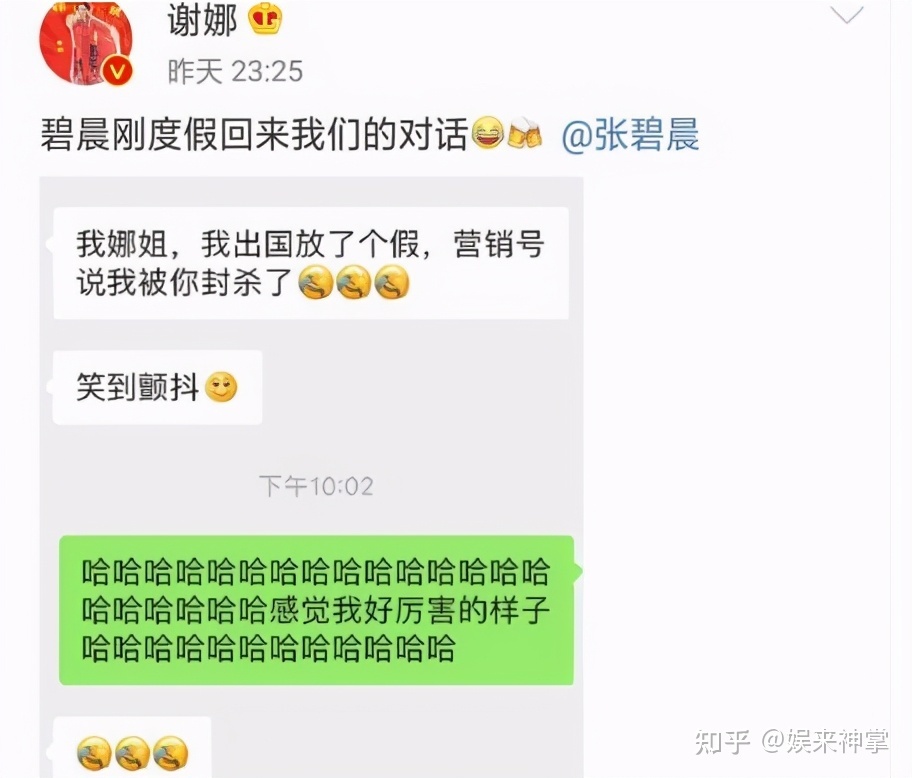The height and width of the screenshot is (778, 912).
Task: Open 谢娜's profile avatar
Action: pos(86,42)
